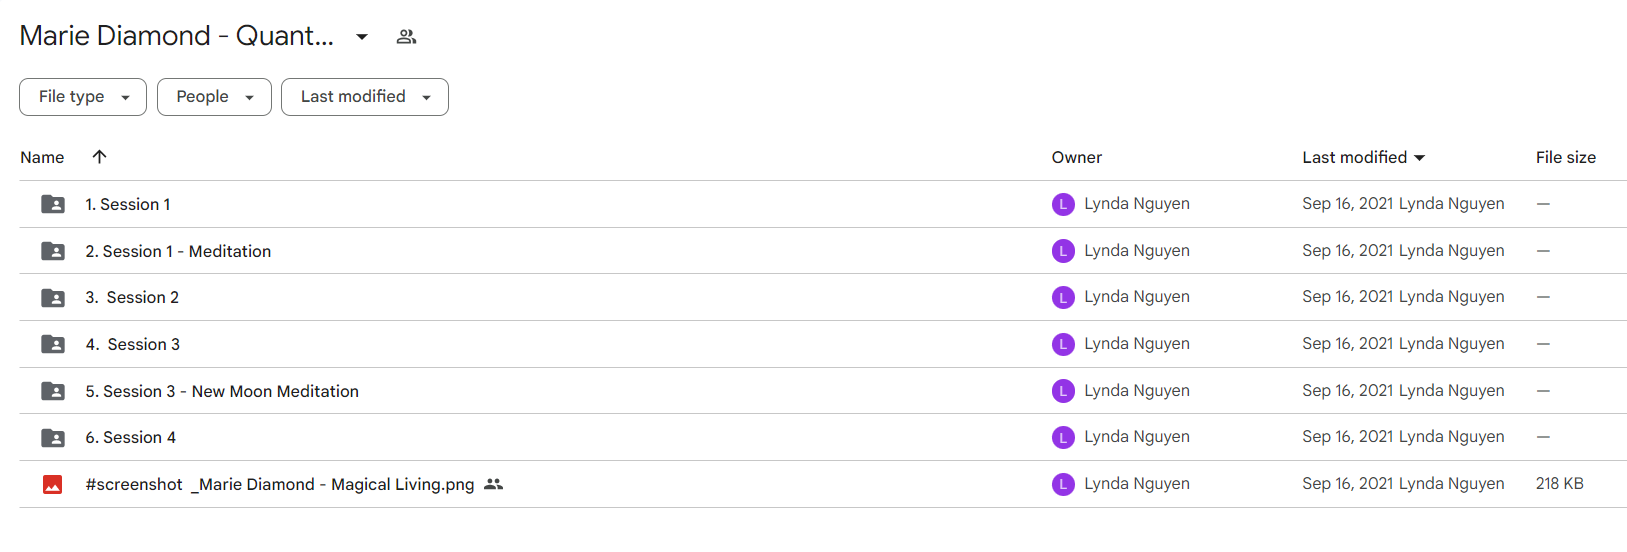1627x552 pixels.
Task: Open the People filter dropdown
Action: click(x=214, y=97)
